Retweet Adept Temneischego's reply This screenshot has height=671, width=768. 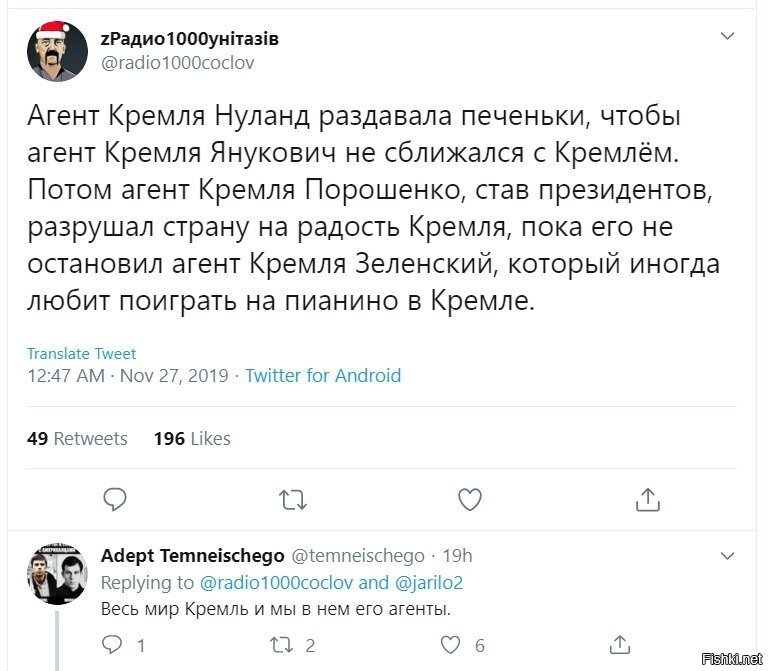[282, 645]
